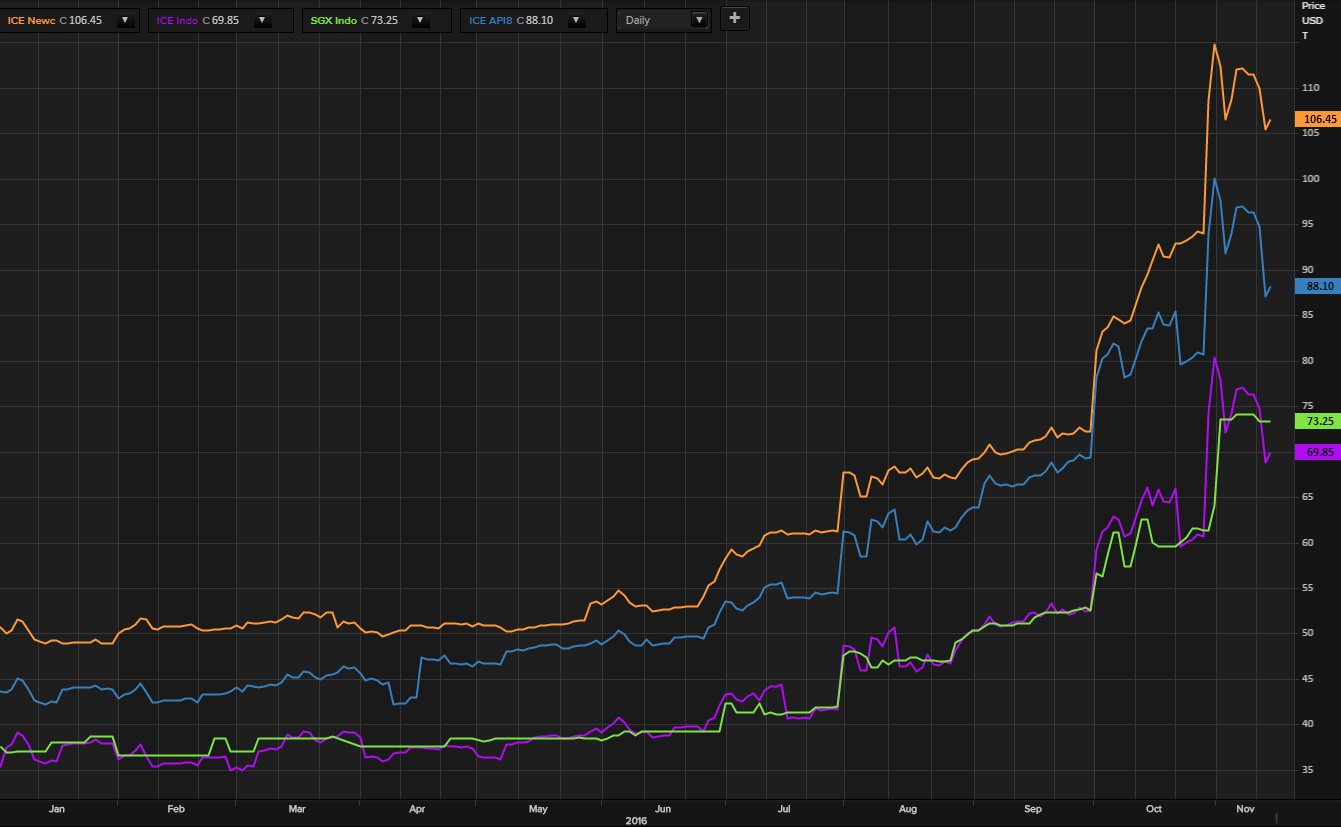Viewport: 1341px width, 827px height.
Task: Expand the ICE API8 contract selector
Action: pos(576,19)
